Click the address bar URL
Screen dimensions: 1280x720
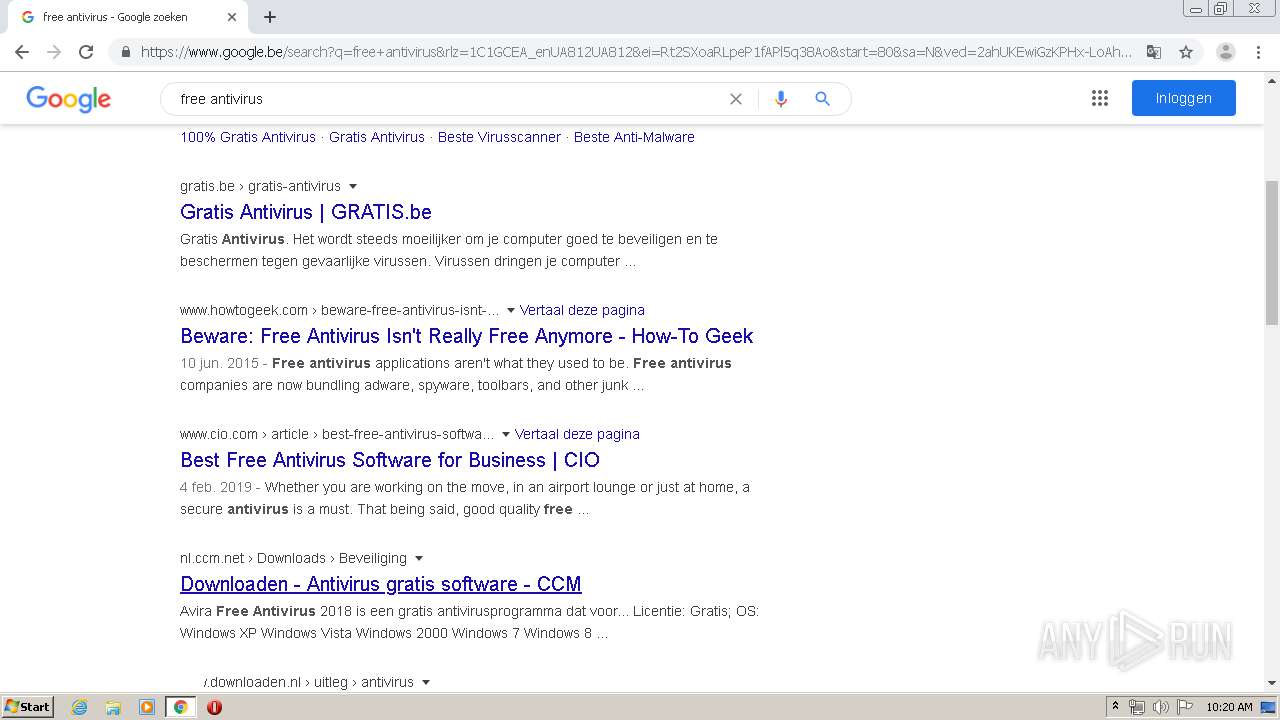point(636,52)
